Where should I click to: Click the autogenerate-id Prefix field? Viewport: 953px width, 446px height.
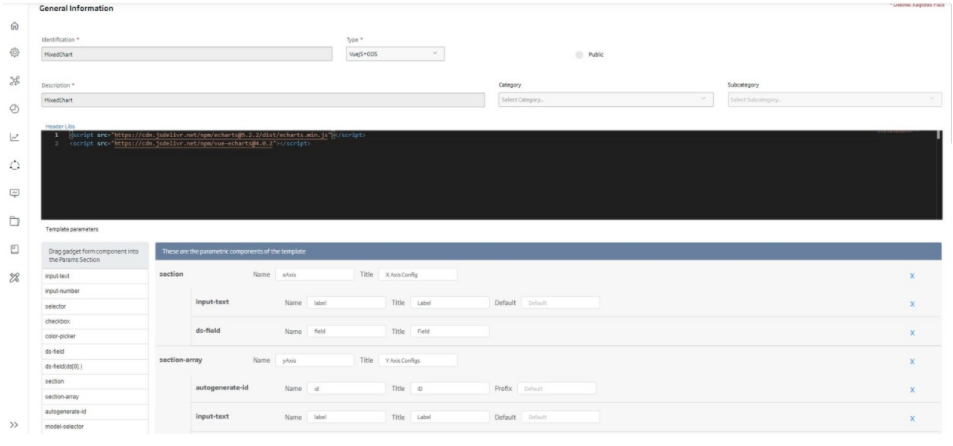click(557, 388)
